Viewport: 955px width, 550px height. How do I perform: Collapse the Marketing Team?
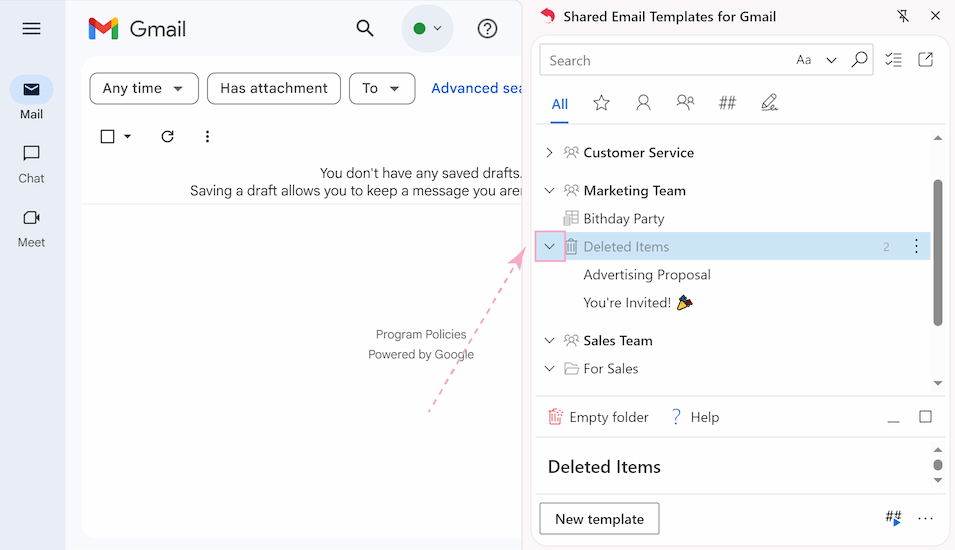[x=549, y=191]
